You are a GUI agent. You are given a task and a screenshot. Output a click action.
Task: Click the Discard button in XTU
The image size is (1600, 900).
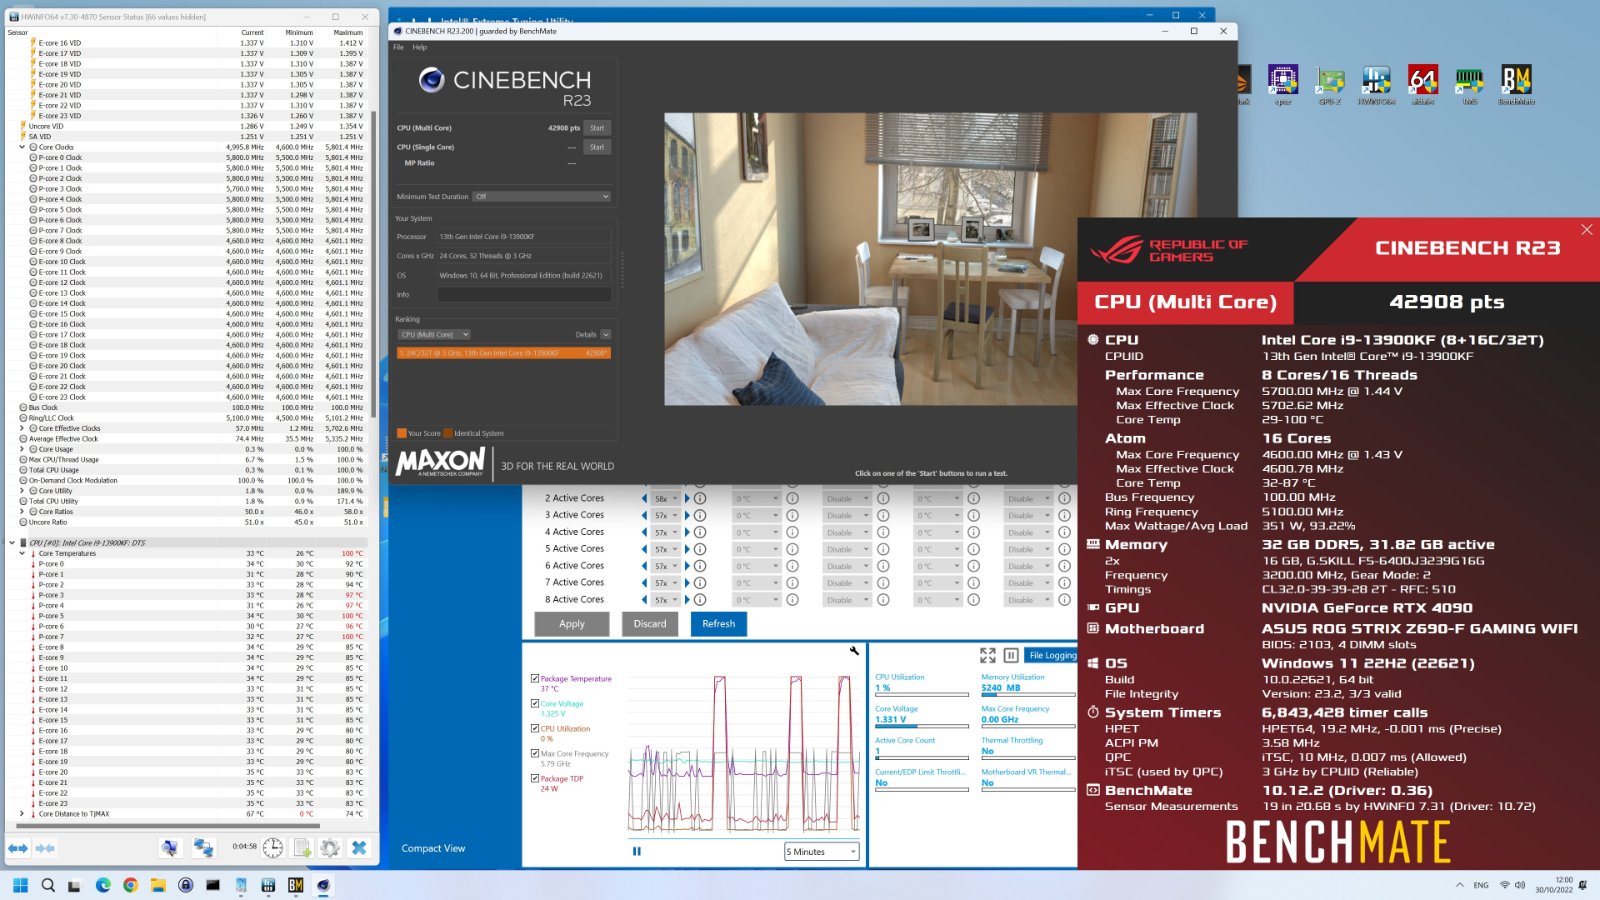[650, 624]
